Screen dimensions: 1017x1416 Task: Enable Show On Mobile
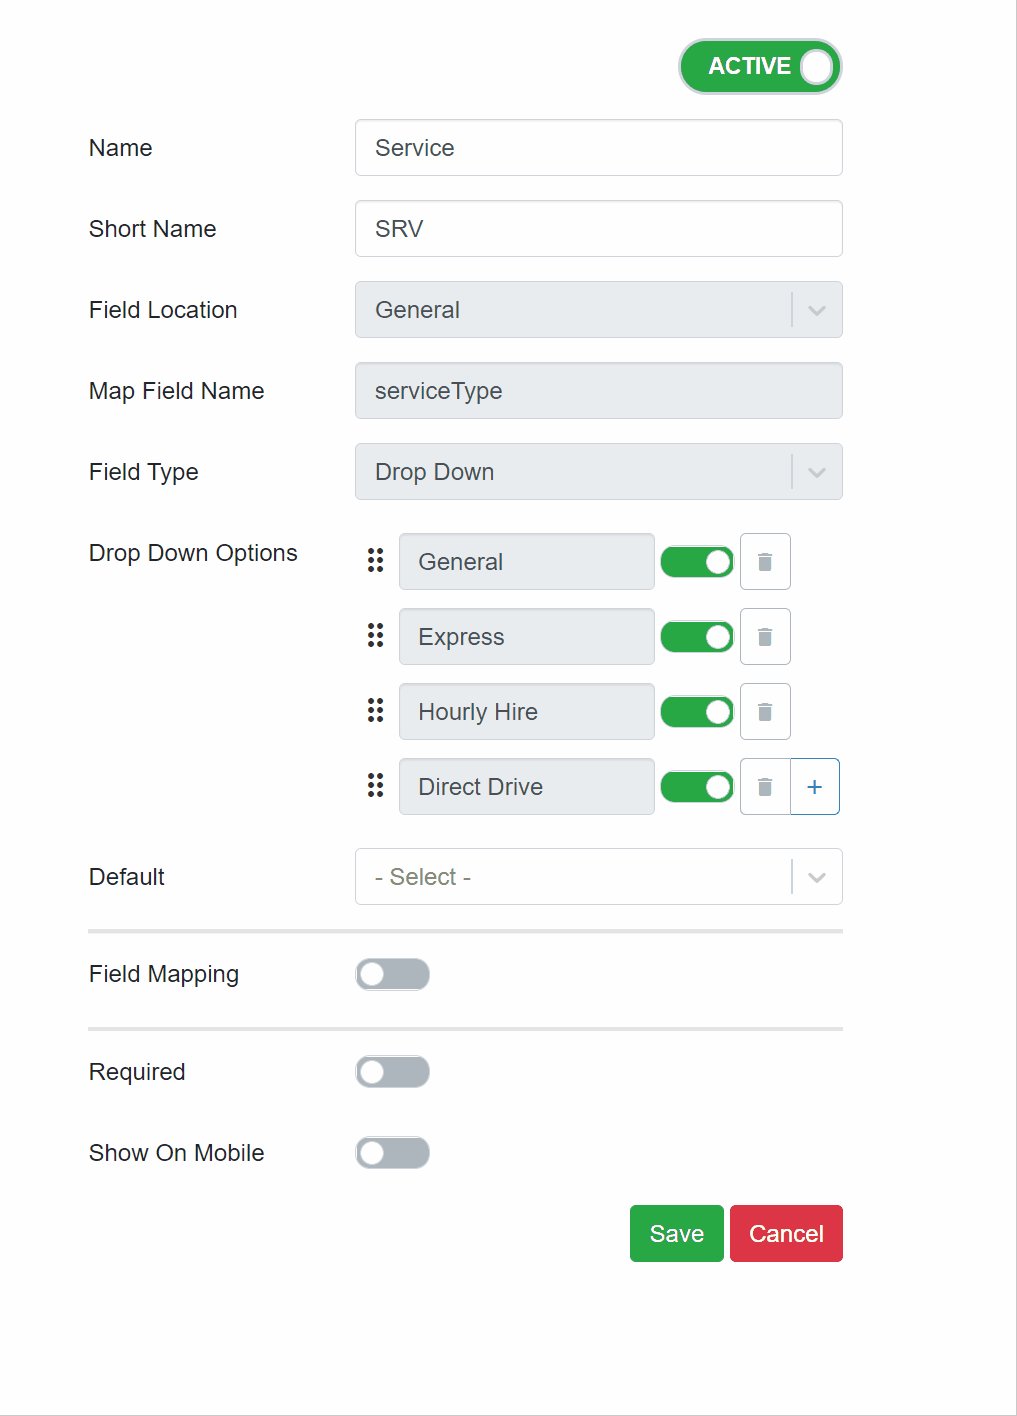[x=392, y=1152]
